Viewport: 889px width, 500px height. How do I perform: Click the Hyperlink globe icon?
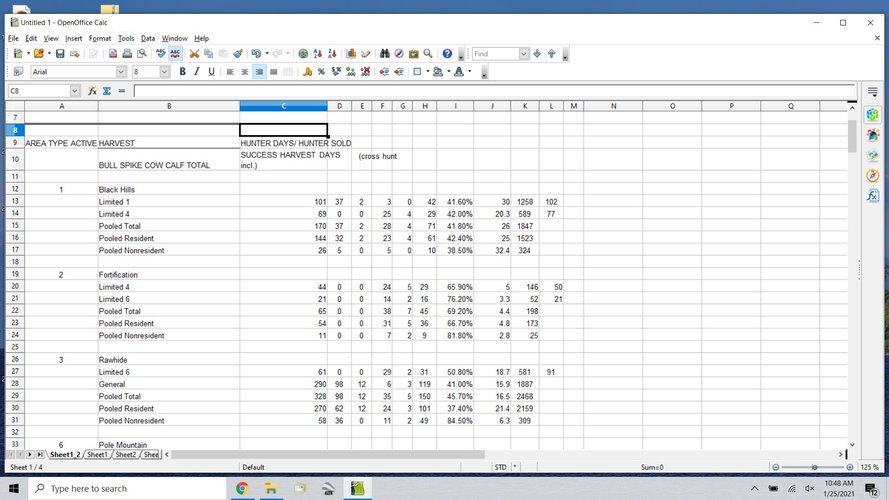tap(303, 53)
